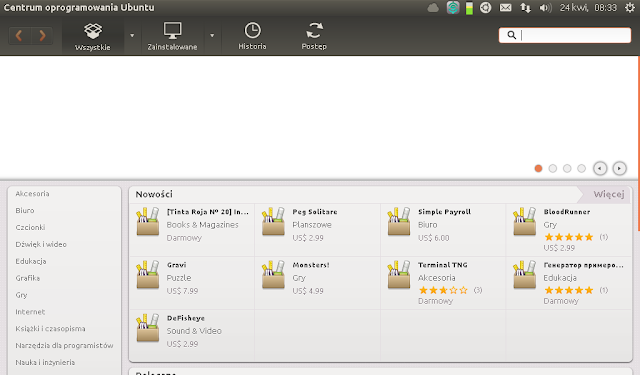Viewport: 640px width, 375px height.
Task: Open the Terminal TNG package icon
Action: pyautogui.click(x=399, y=274)
